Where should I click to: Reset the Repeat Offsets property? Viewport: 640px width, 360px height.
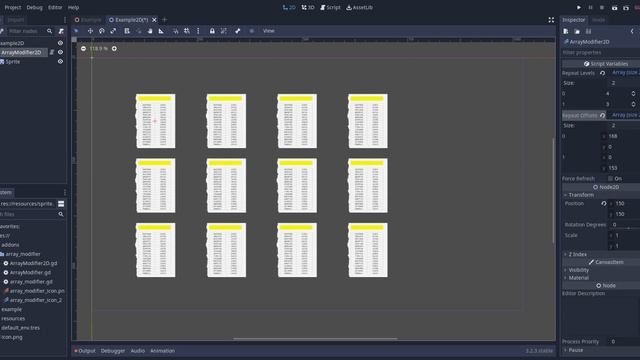pos(602,116)
